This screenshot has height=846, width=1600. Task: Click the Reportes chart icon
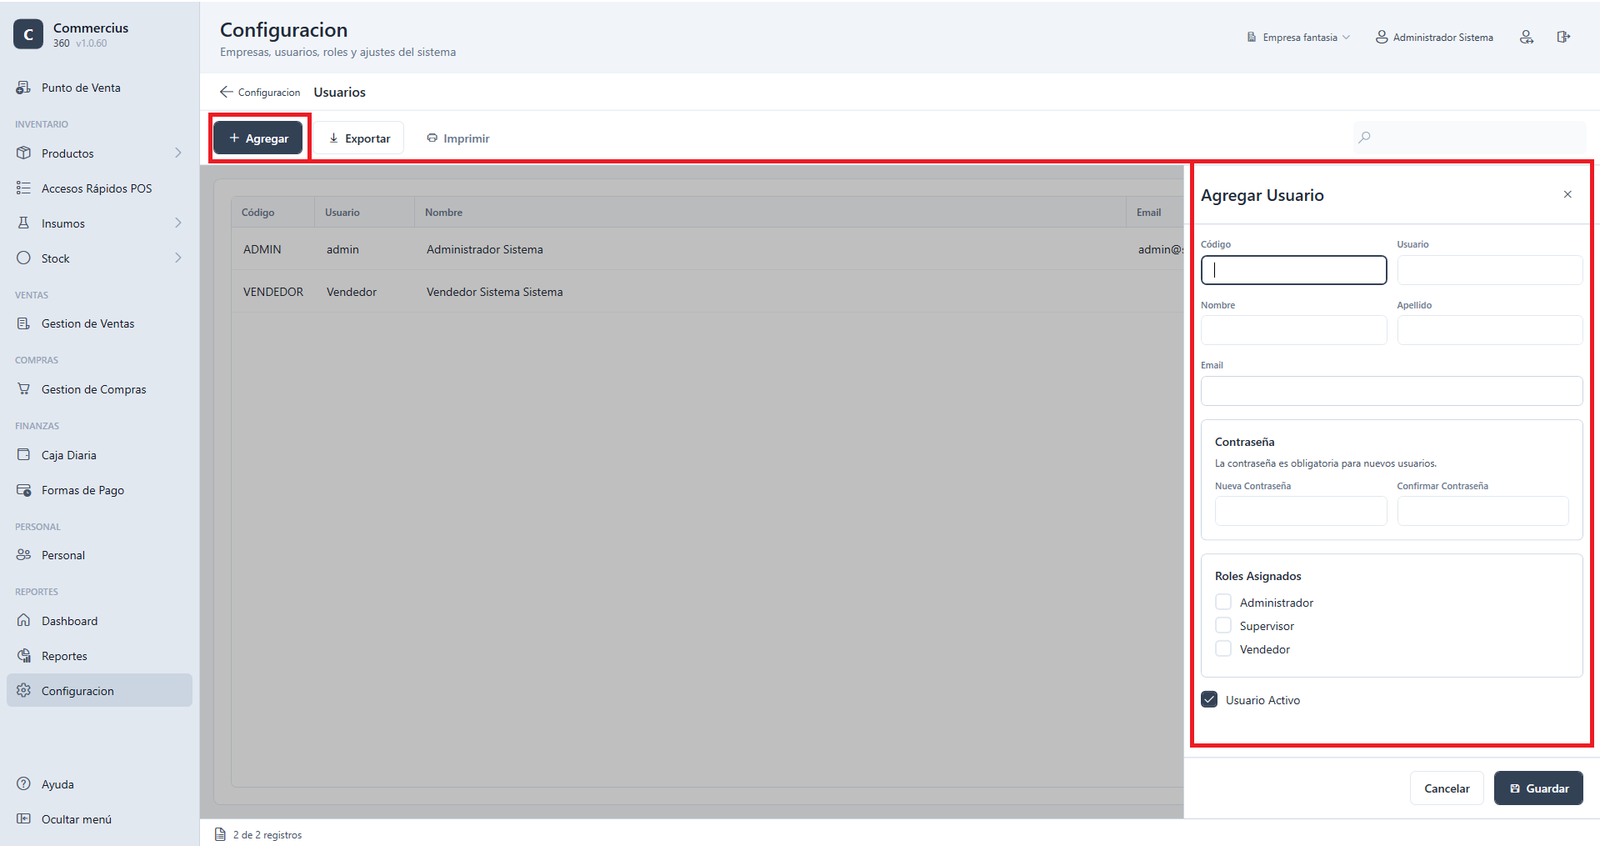[x=23, y=656]
